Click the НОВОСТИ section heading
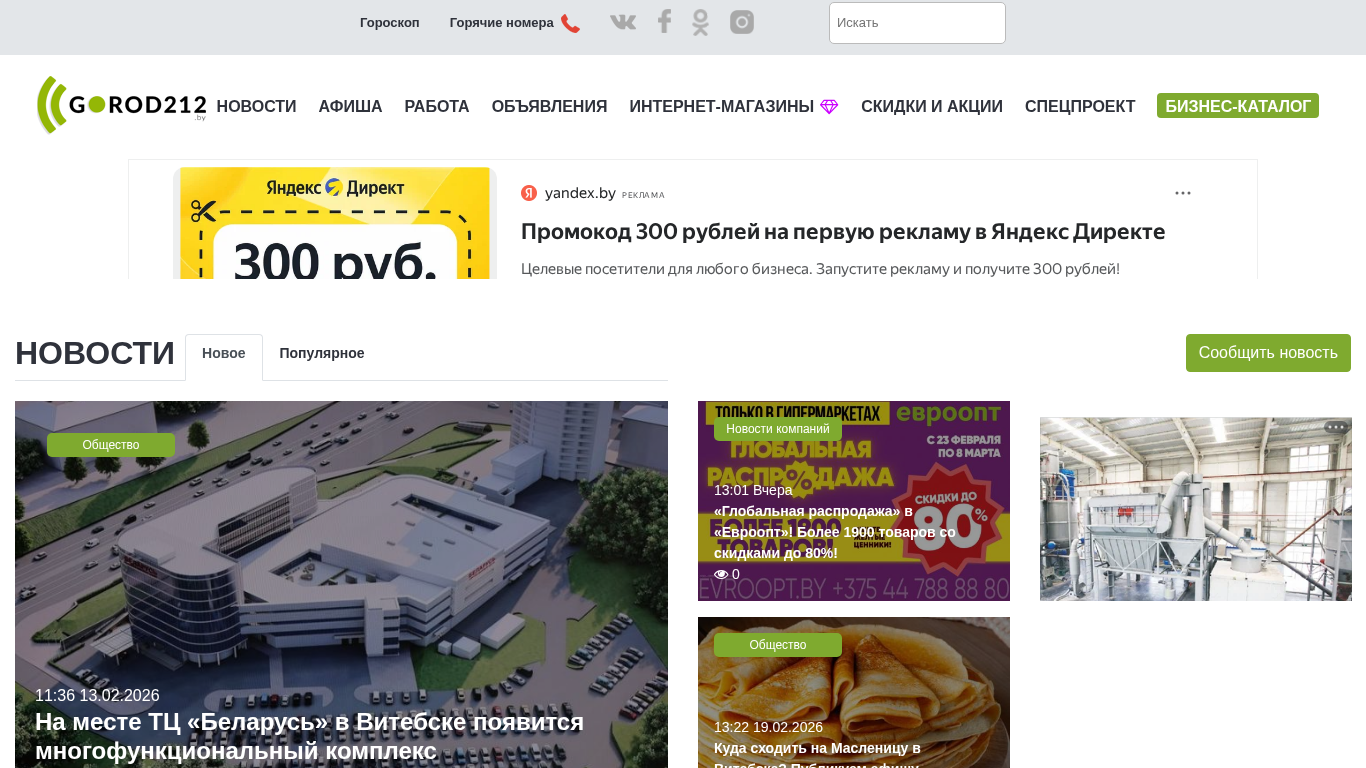The width and height of the screenshot is (1366, 768). pos(95,354)
